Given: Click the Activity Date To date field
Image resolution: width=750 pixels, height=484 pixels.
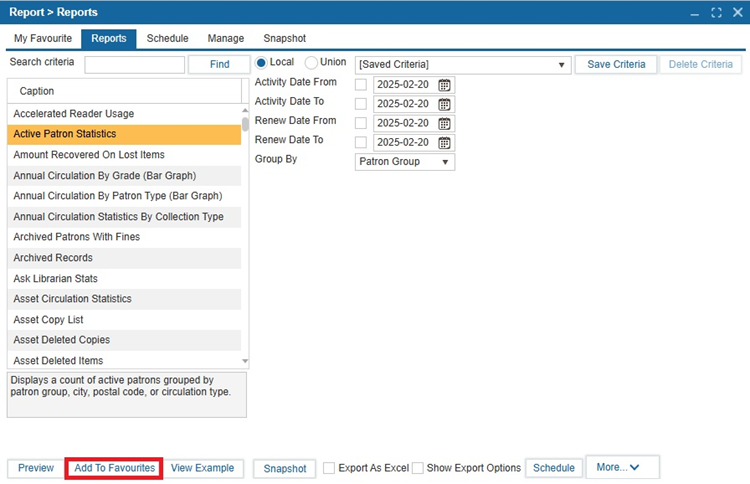Looking at the screenshot, I should pos(406,104).
